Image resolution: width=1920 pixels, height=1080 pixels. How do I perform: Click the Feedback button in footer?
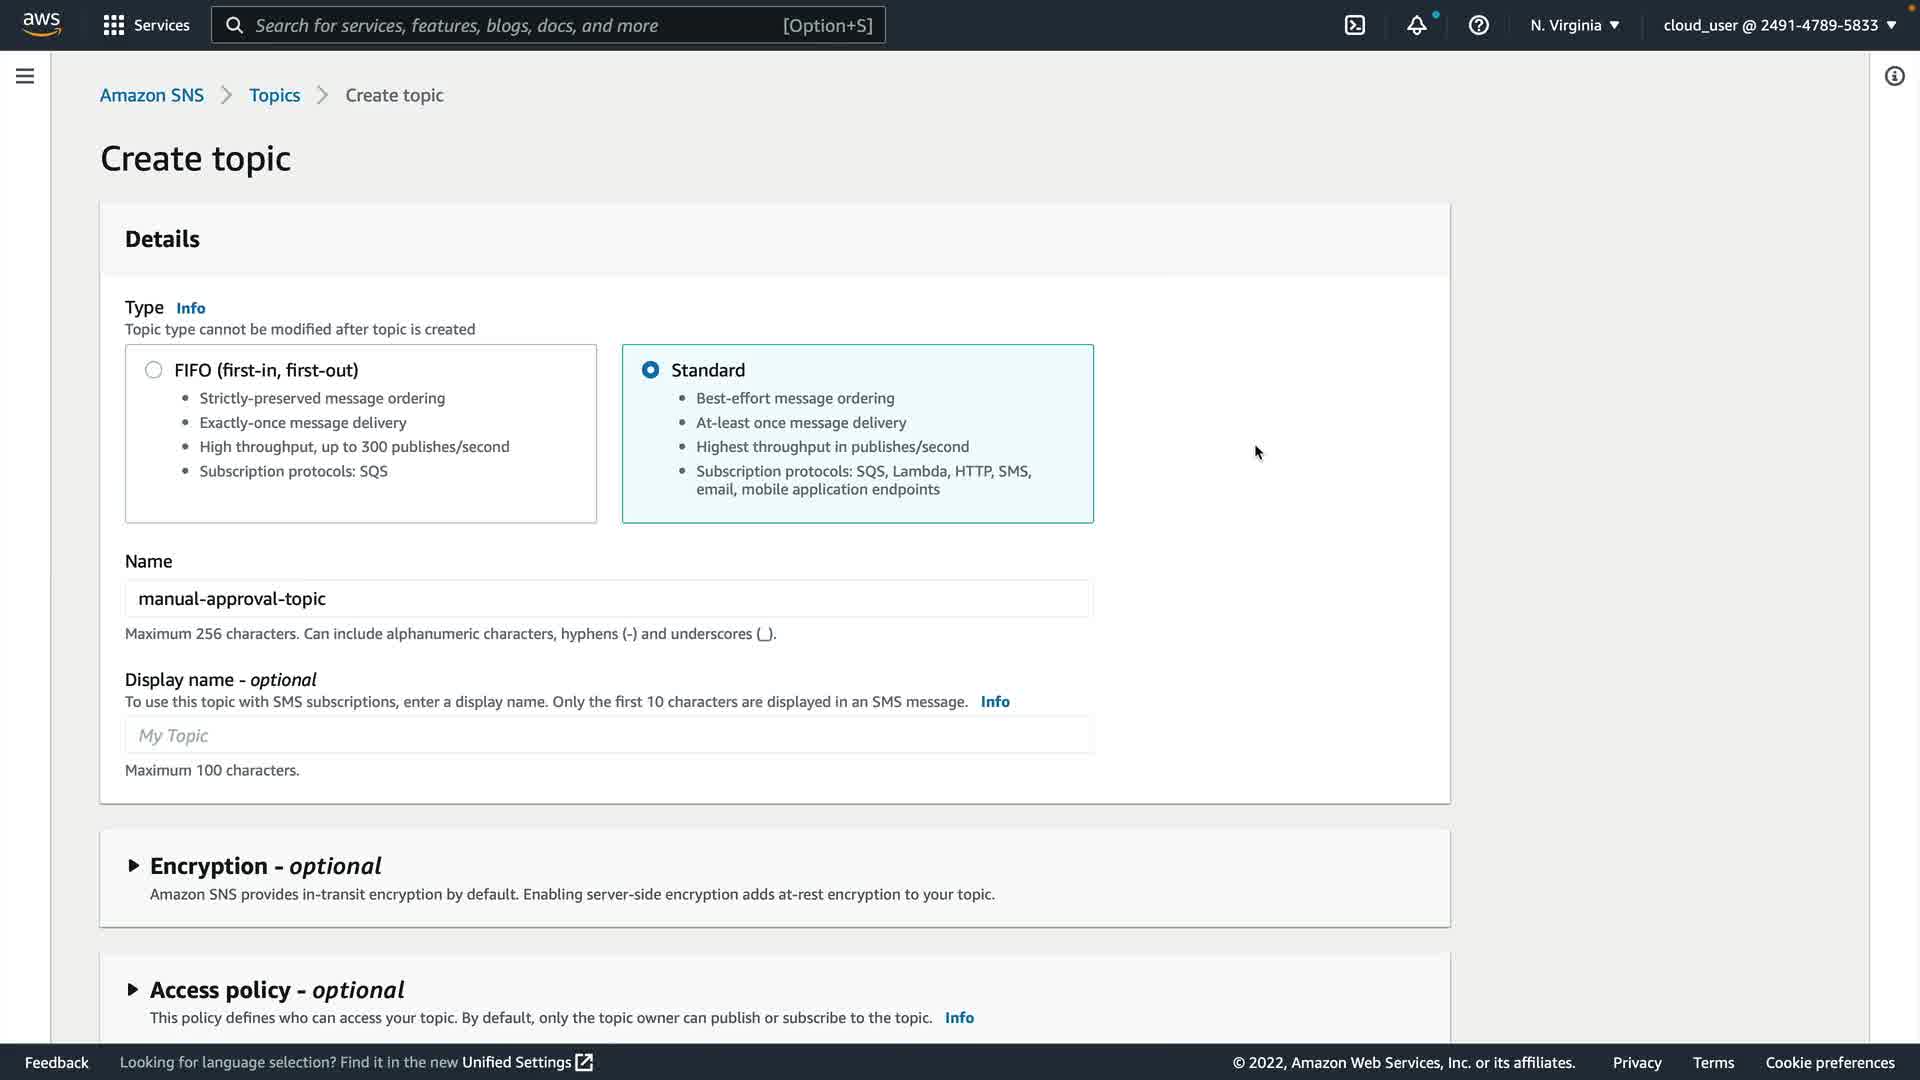pos(57,1062)
